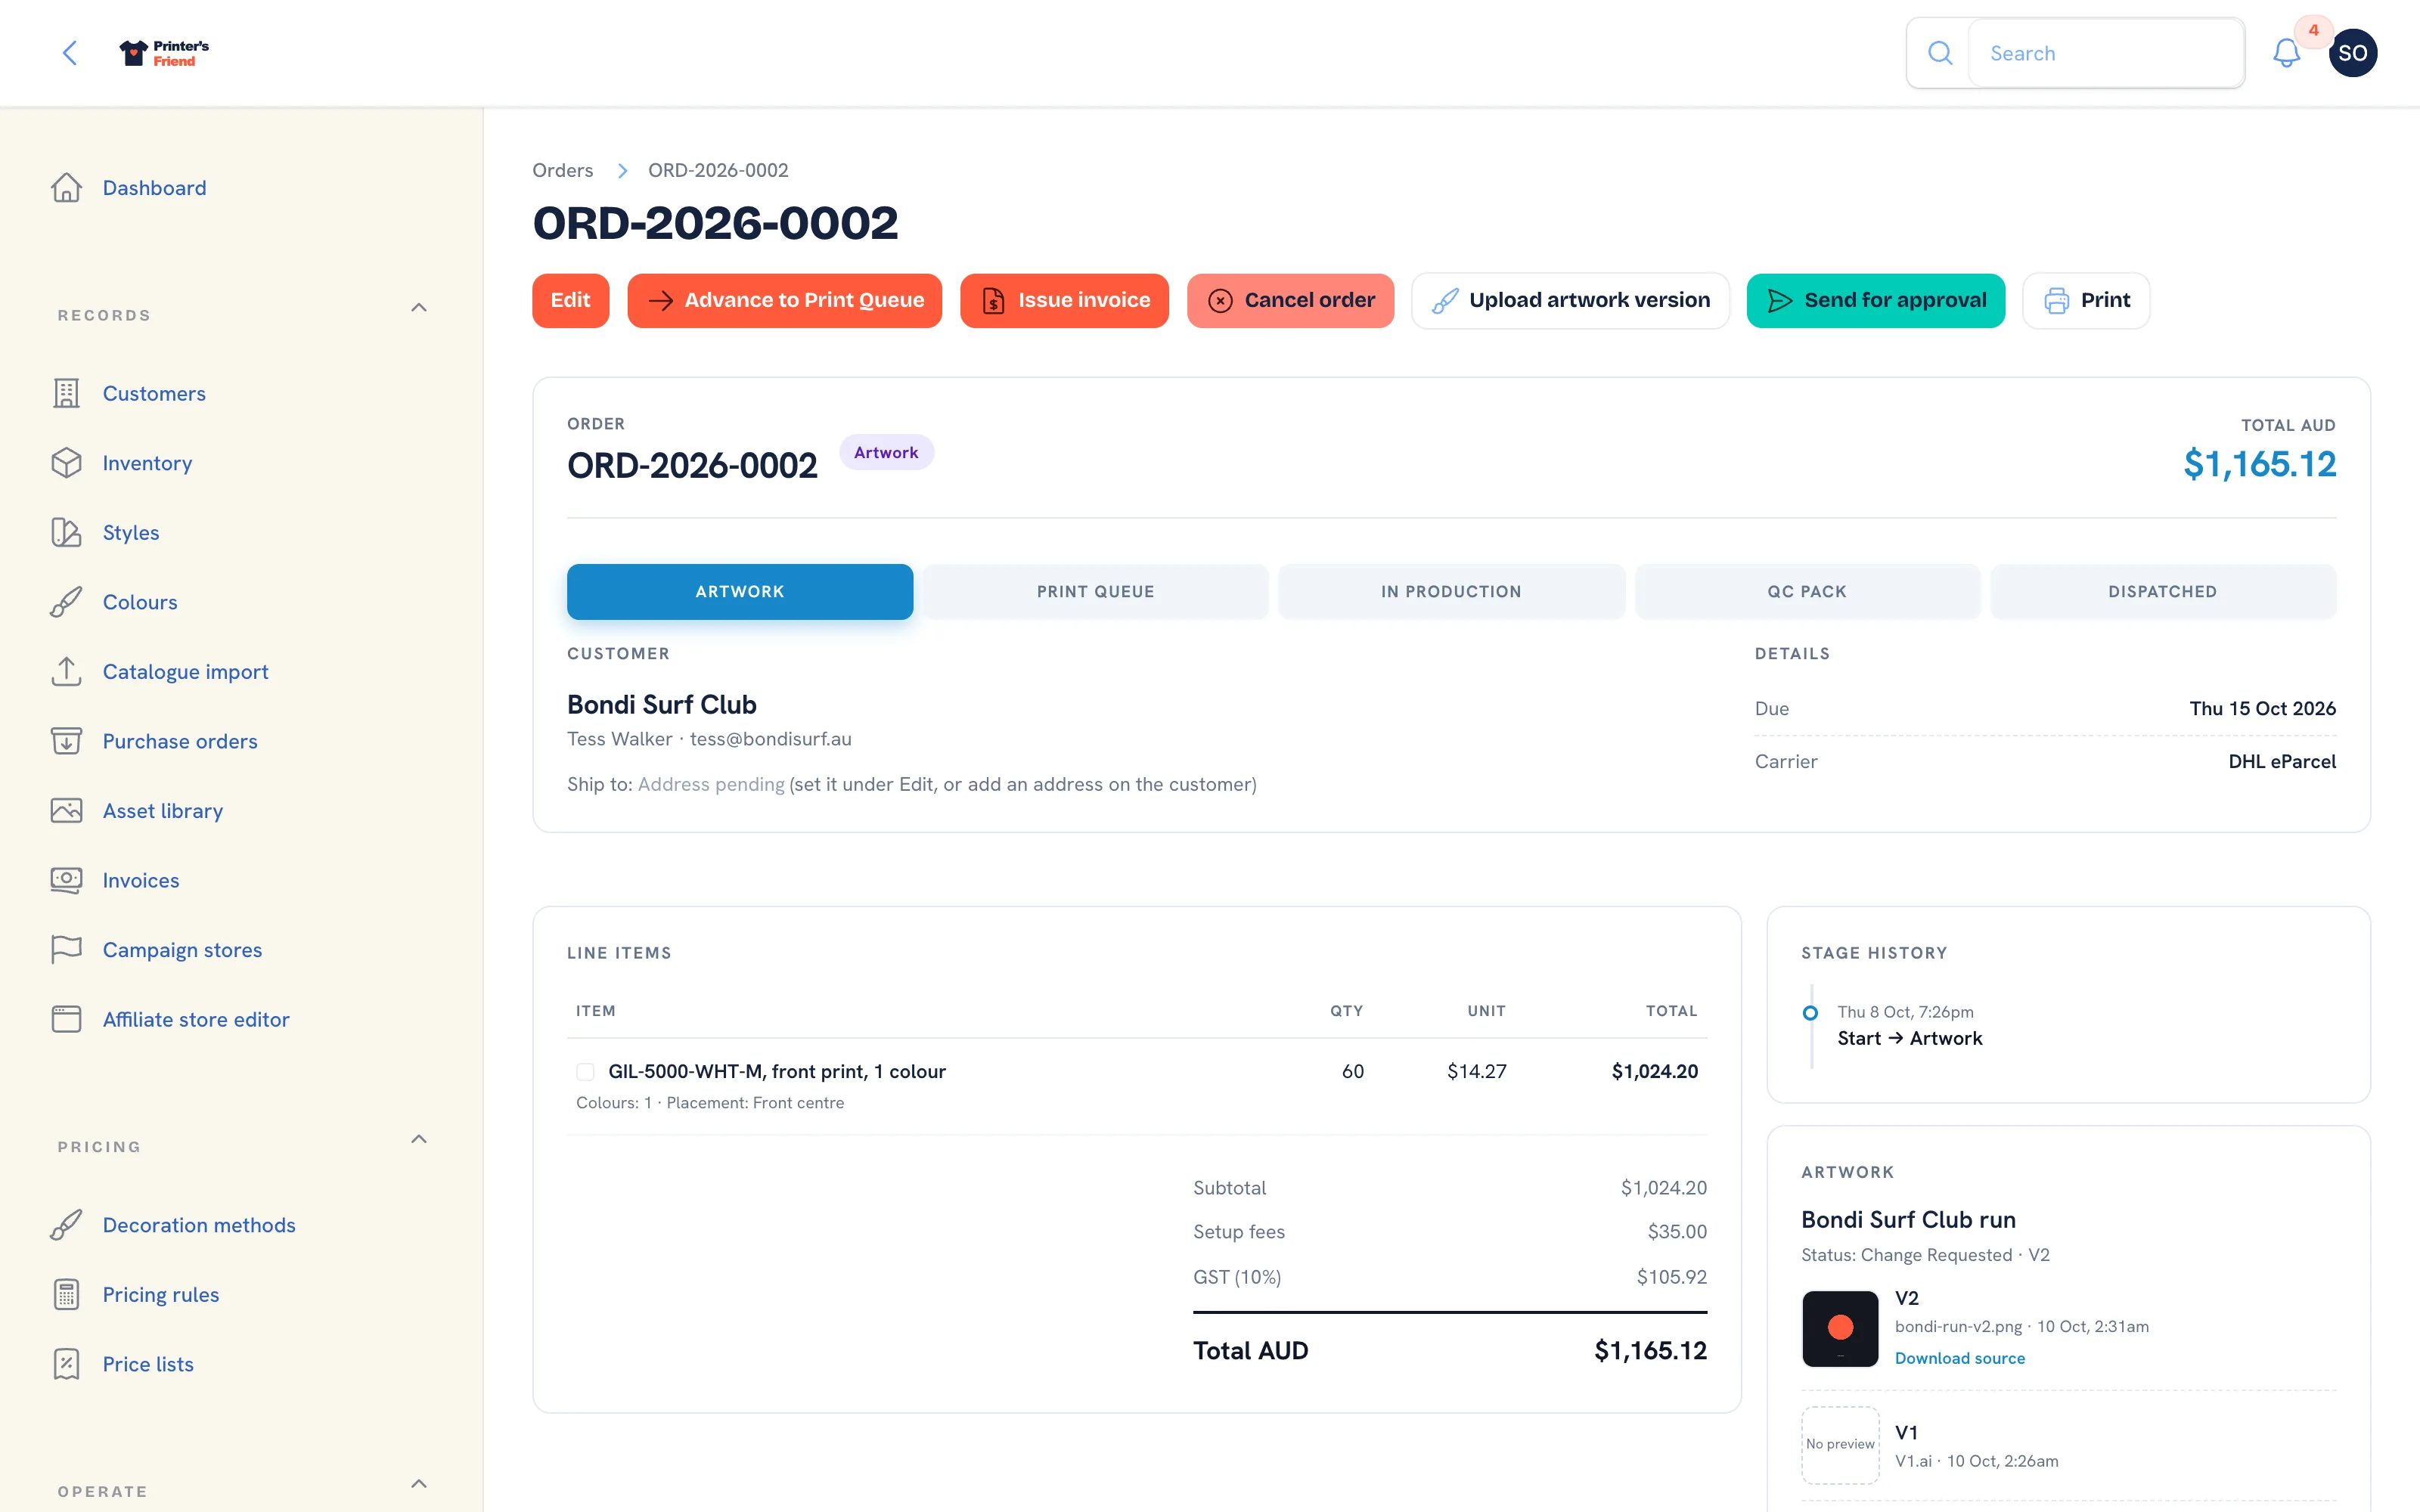Open the Printer's Friend logo home
Image resolution: width=2420 pixels, height=1512 pixels.
(x=164, y=53)
